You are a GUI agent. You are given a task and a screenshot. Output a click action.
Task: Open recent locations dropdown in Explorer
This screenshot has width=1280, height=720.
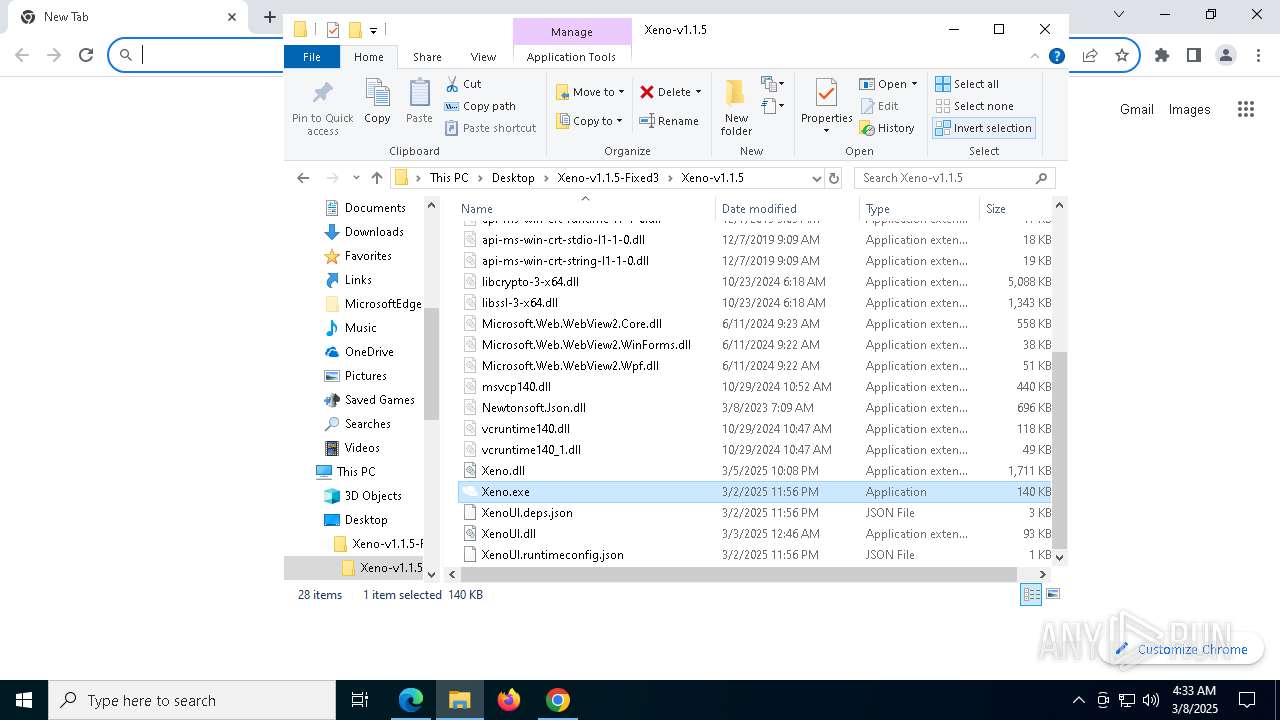click(x=356, y=178)
